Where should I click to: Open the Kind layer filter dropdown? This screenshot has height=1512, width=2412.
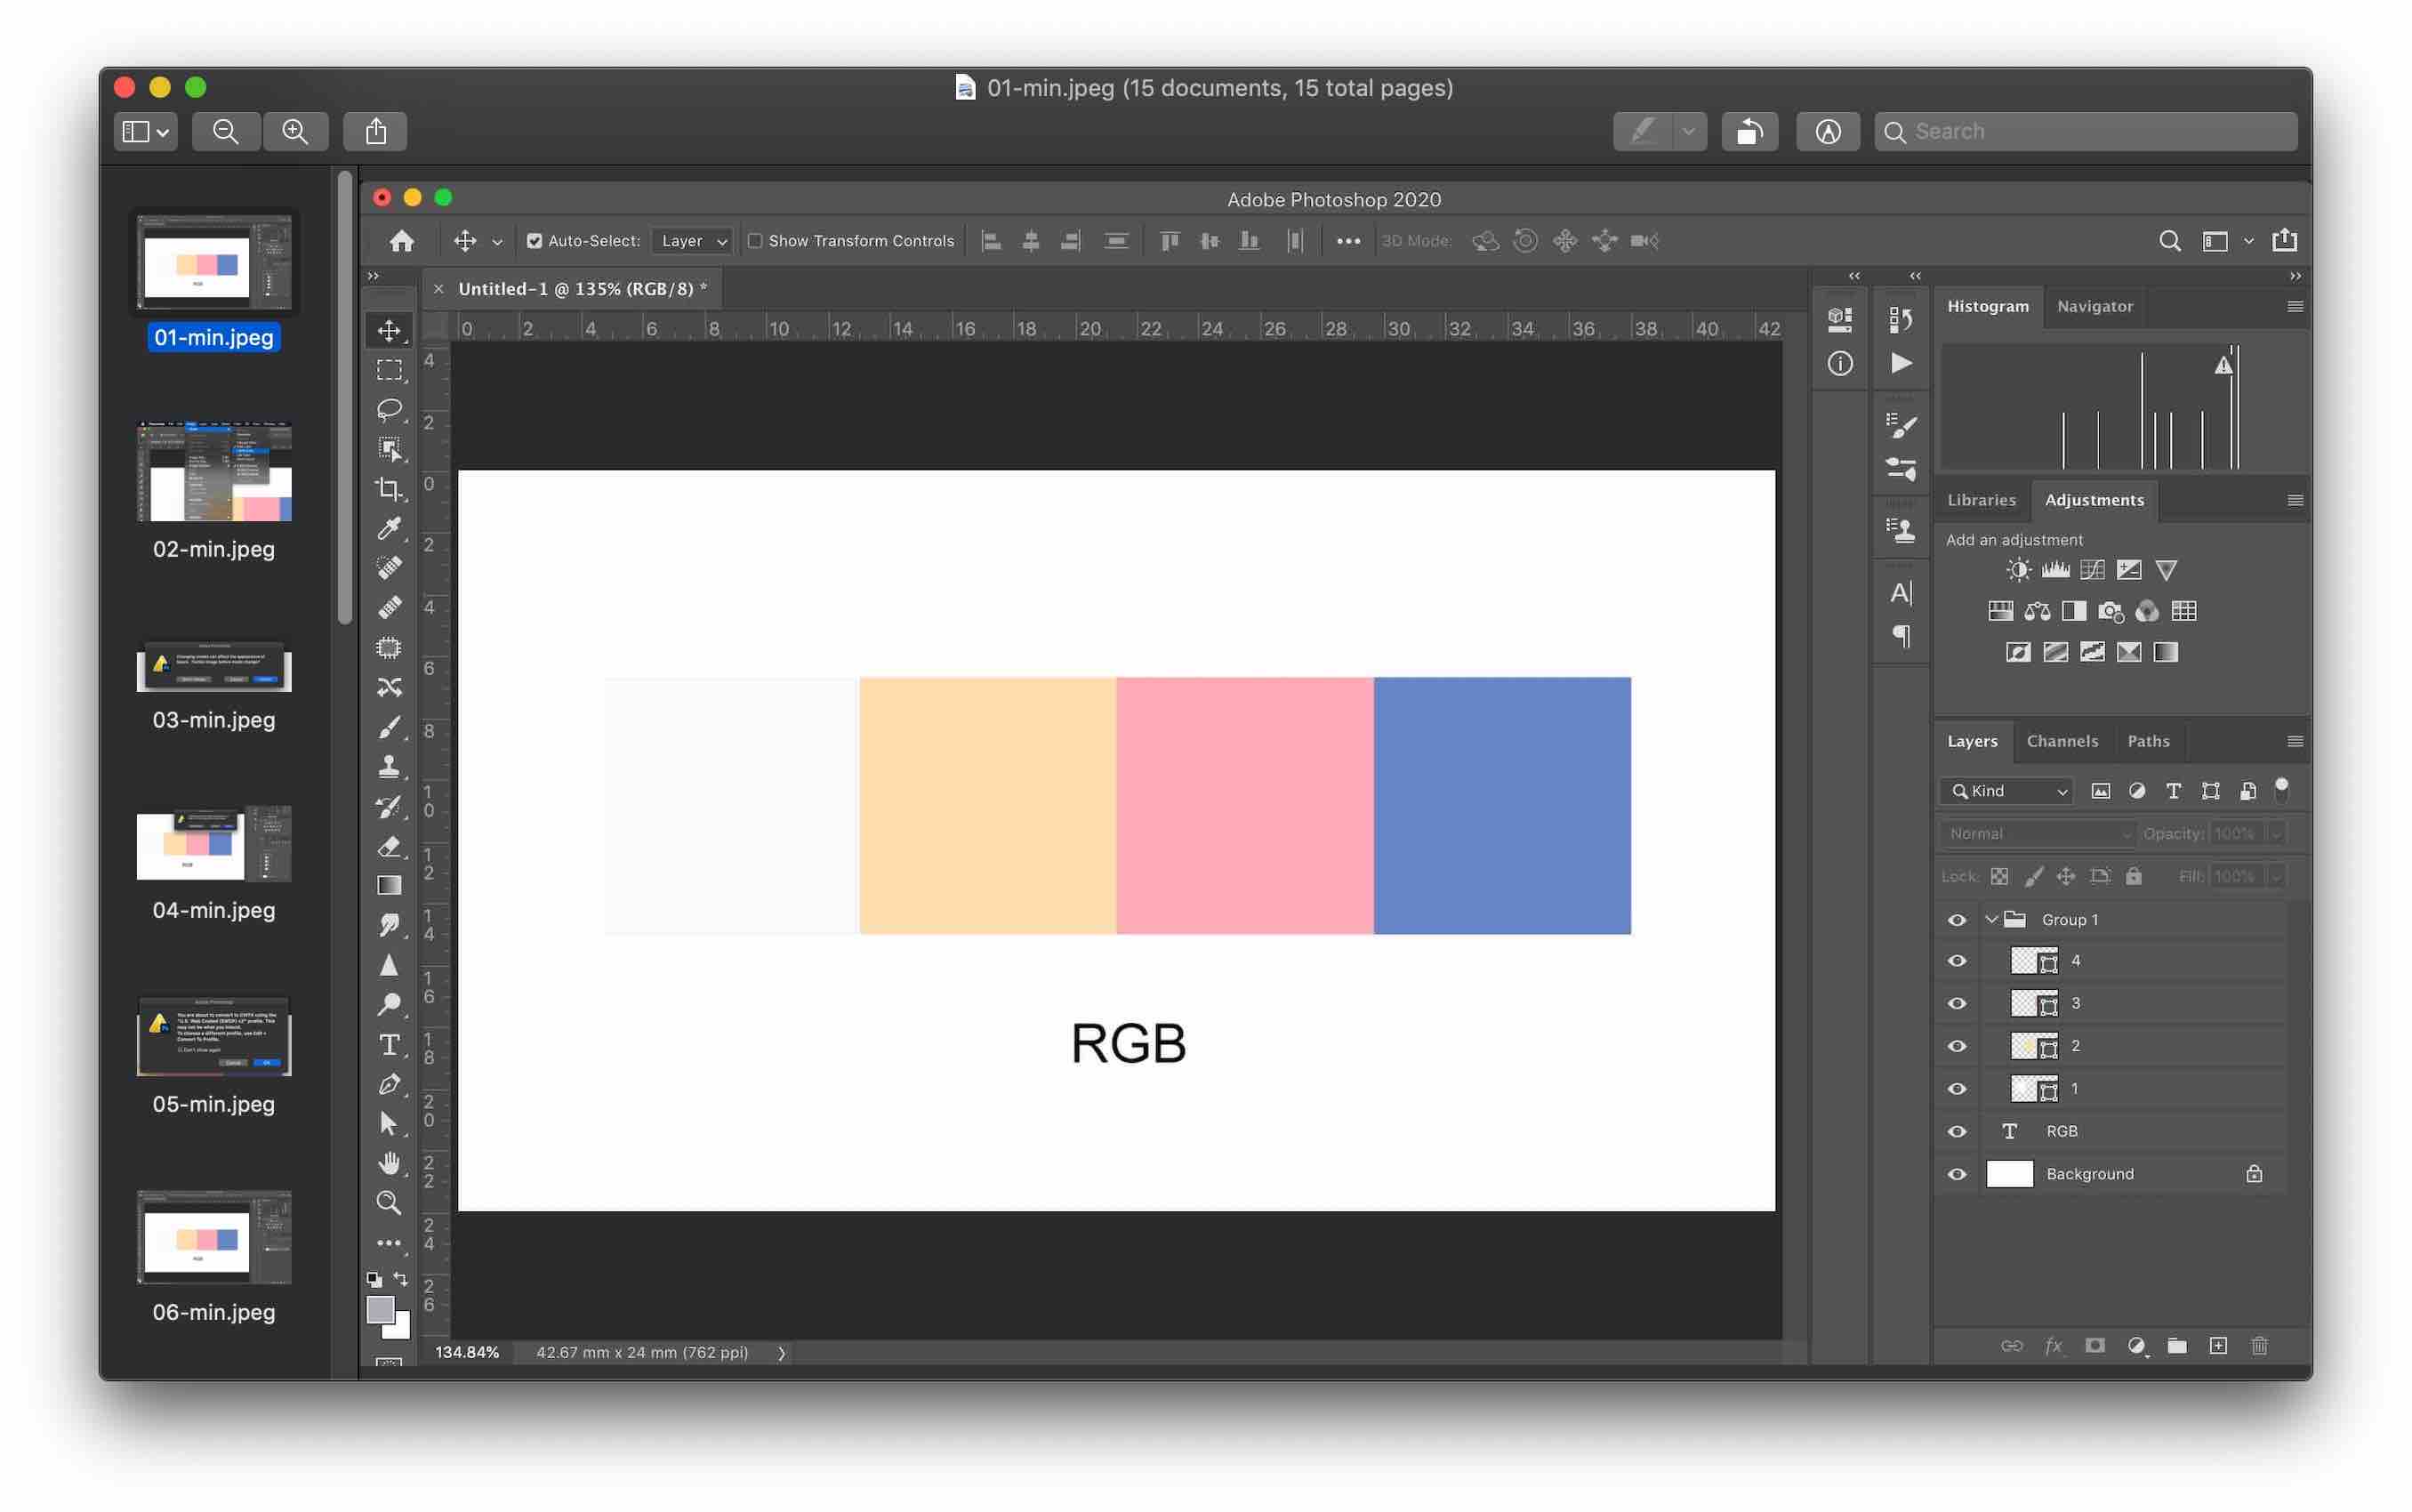[2008, 791]
